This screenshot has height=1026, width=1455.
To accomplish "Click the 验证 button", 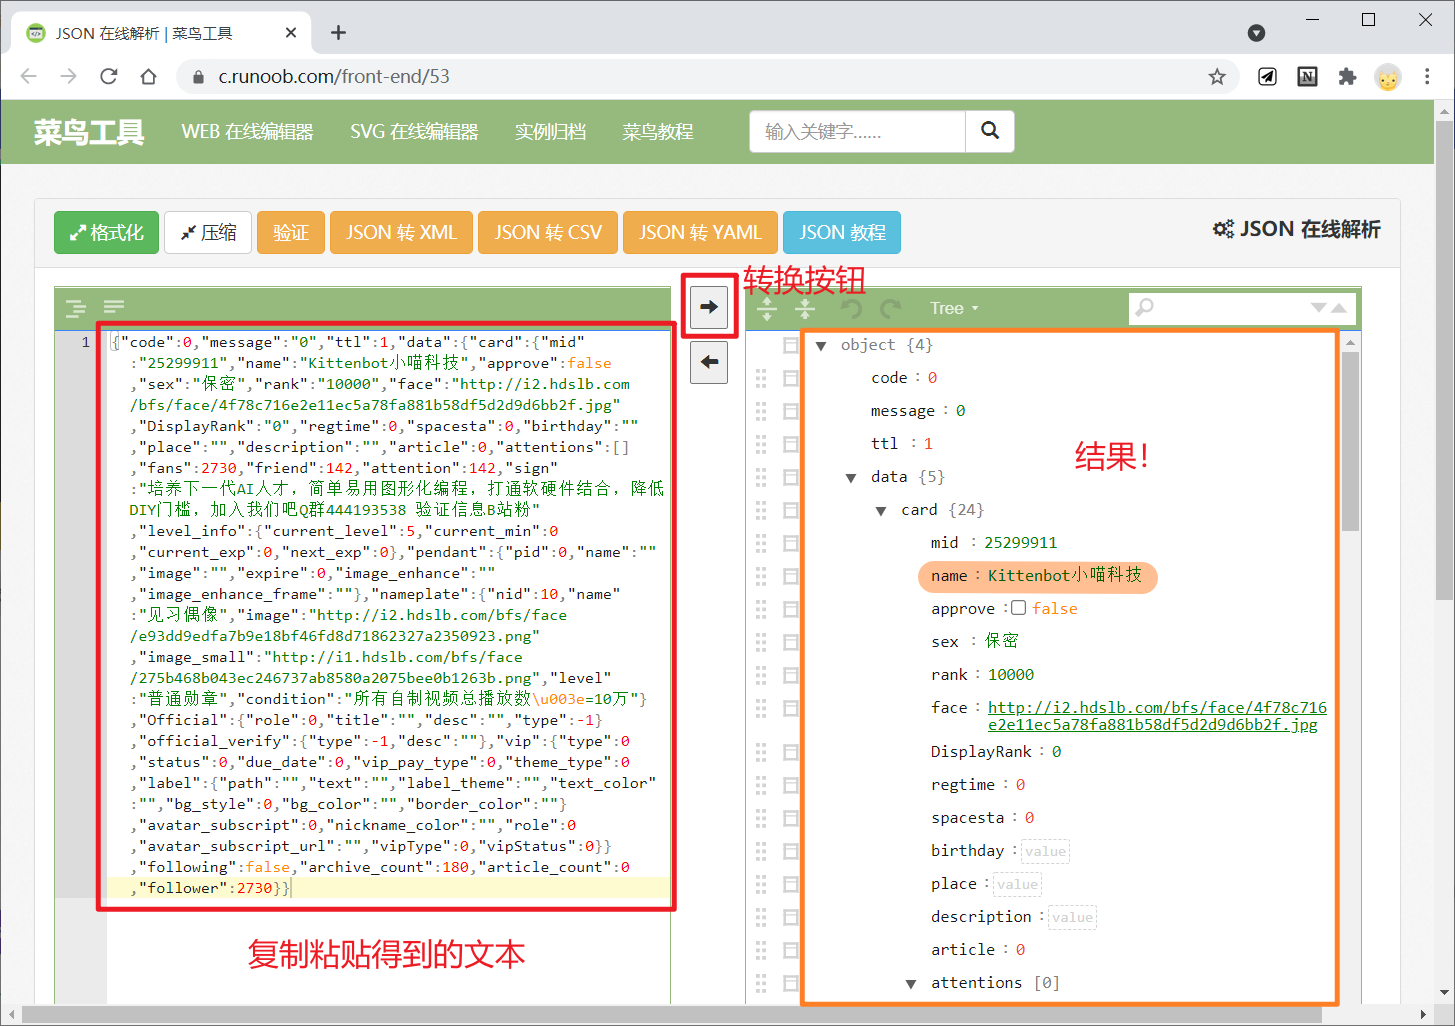I will pos(291,232).
